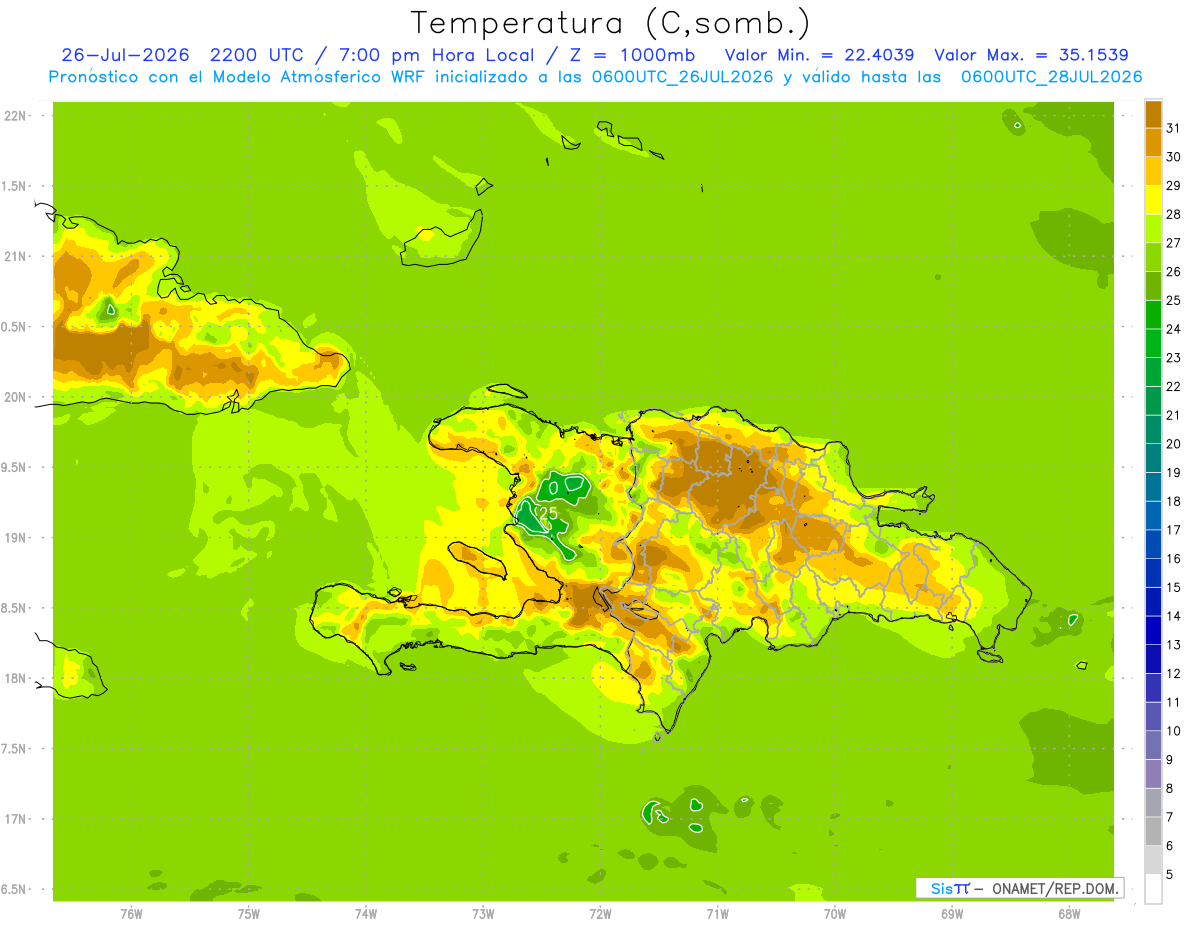Click the '12' value on the color scale

point(1173,673)
